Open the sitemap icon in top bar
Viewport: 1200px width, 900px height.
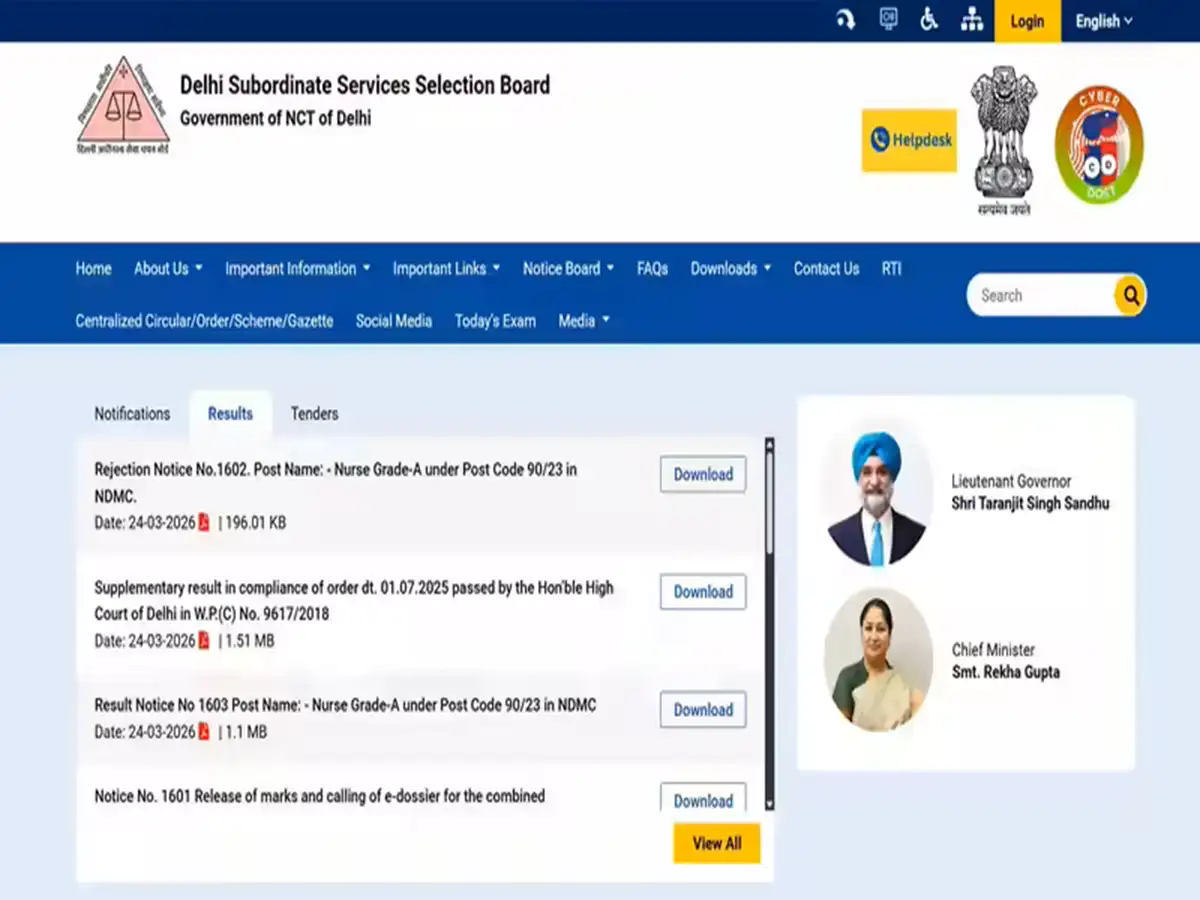coord(971,21)
